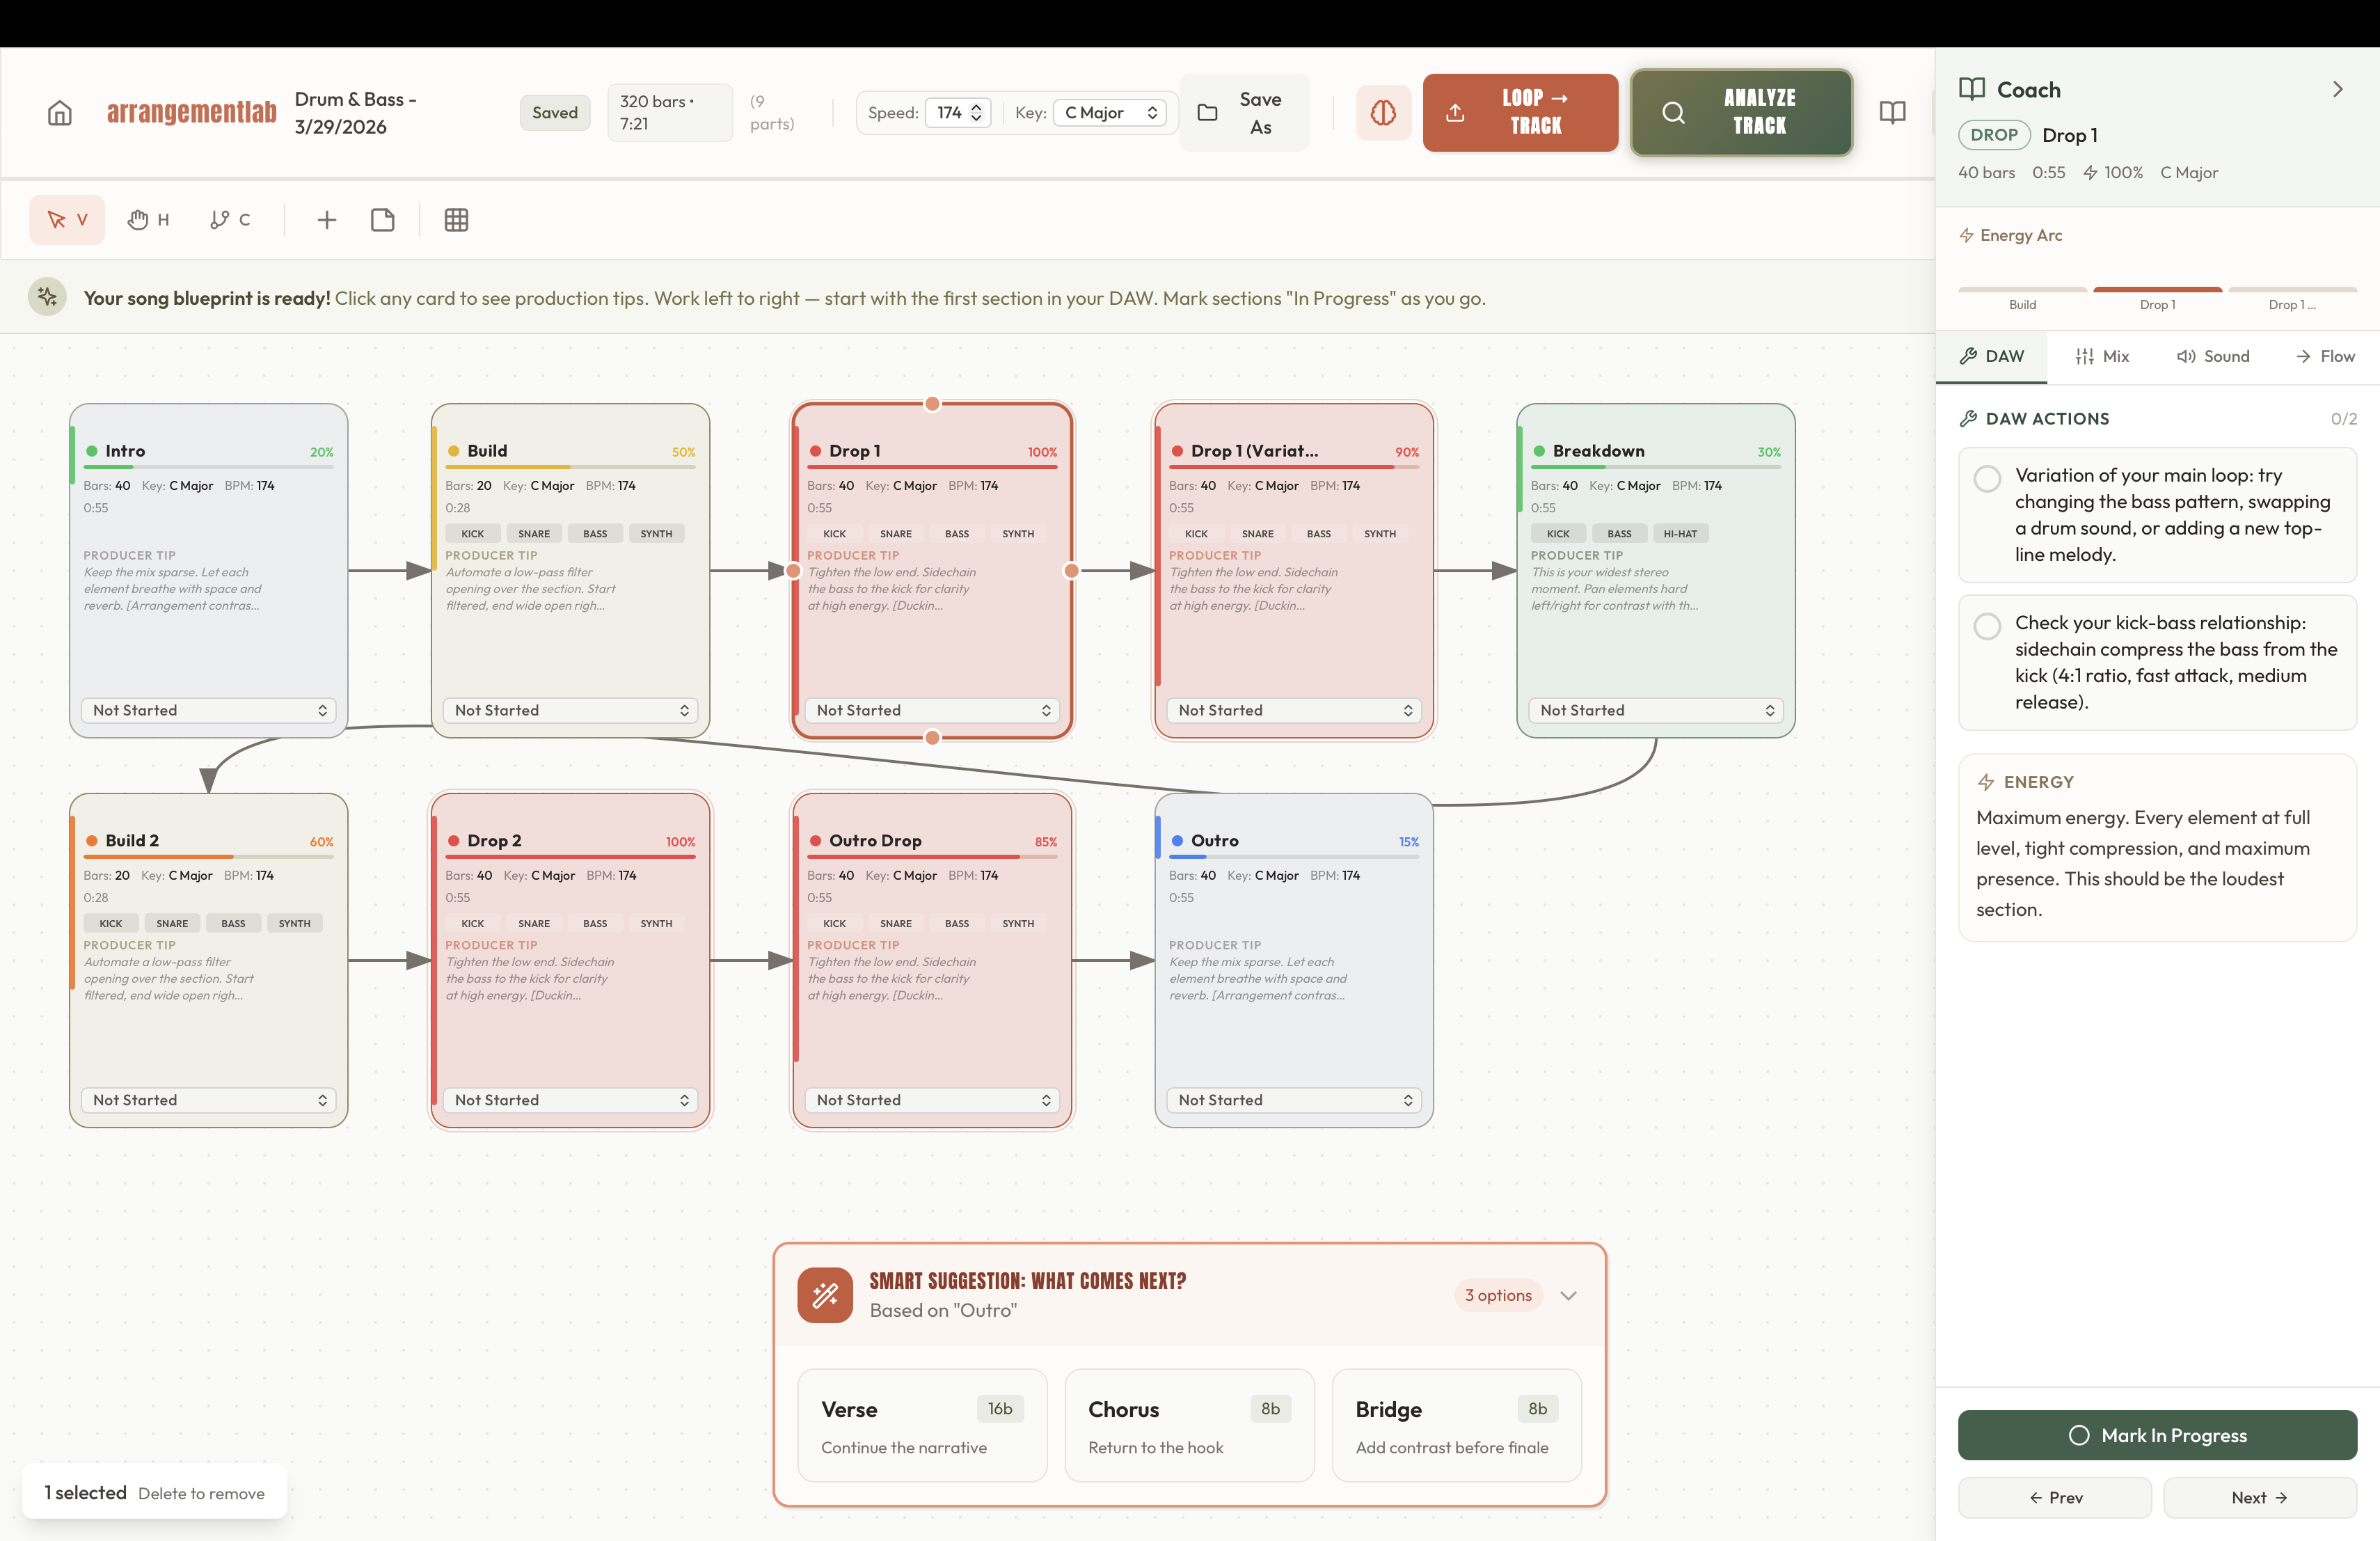This screenshot has height=1541, width=2380.
Task: Open the Intro card status dropdown
Action: coord(209,710)
